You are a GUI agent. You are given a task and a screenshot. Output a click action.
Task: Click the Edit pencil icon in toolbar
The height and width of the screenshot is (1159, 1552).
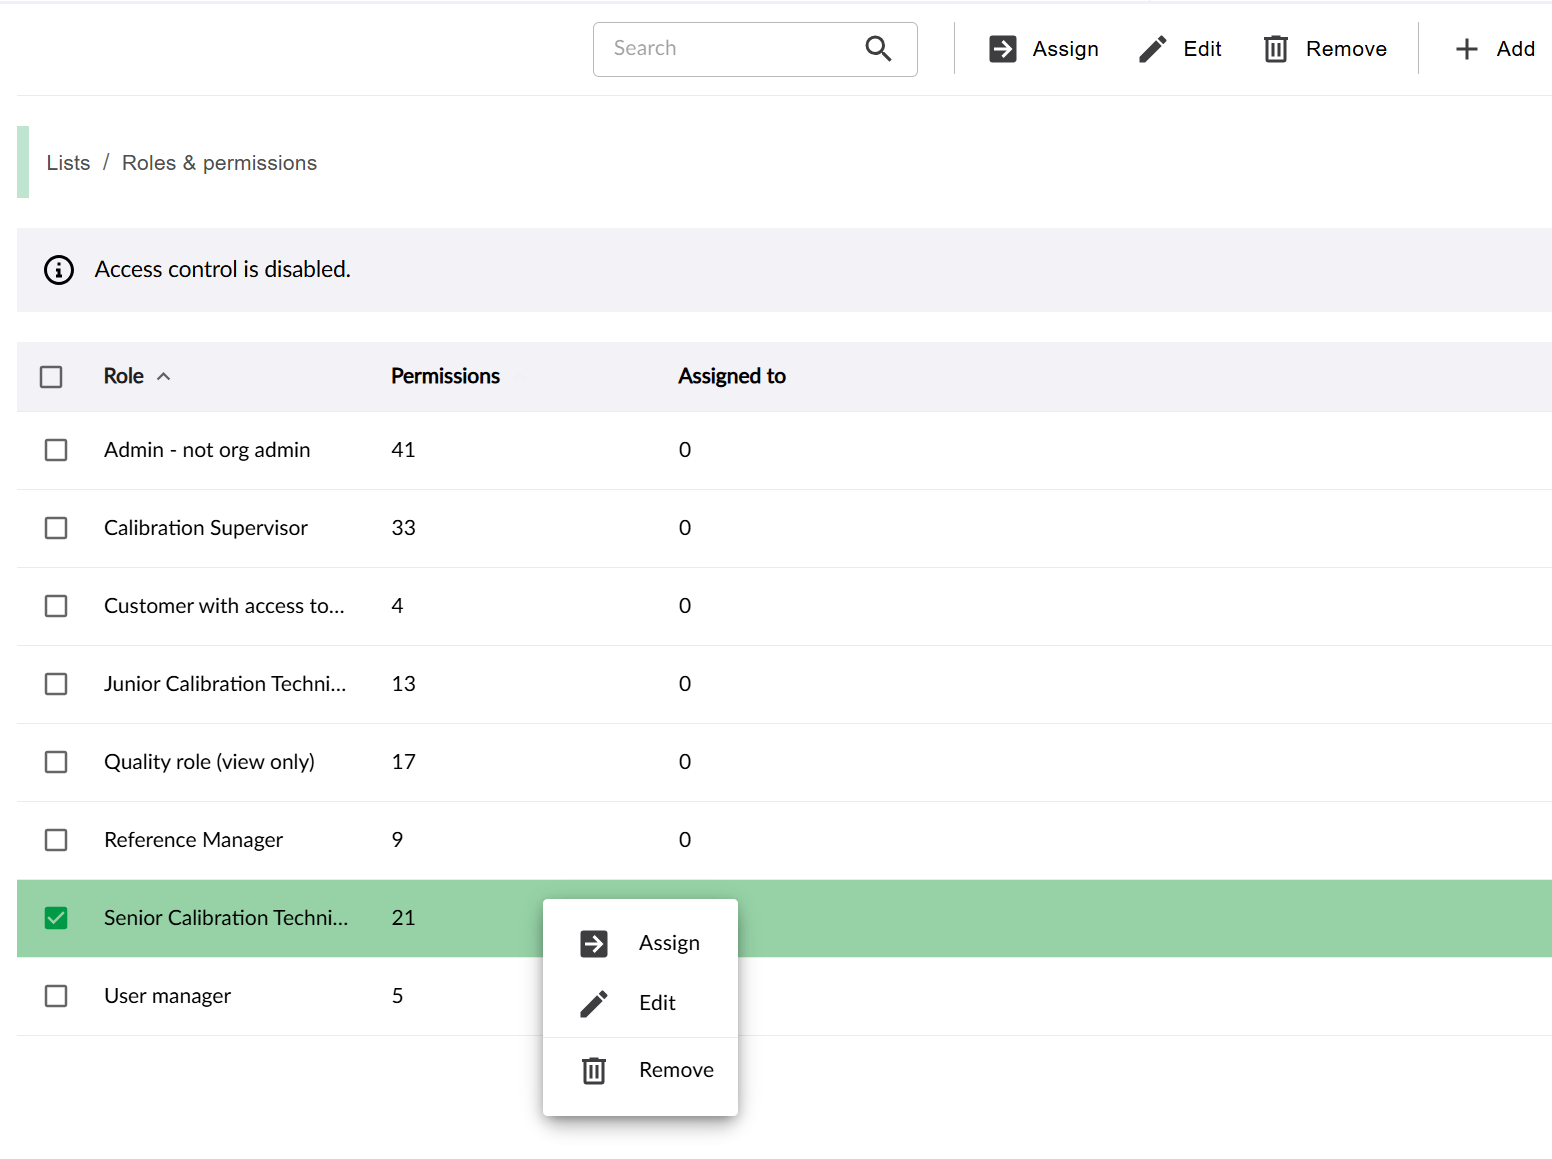click(1152, 49)
